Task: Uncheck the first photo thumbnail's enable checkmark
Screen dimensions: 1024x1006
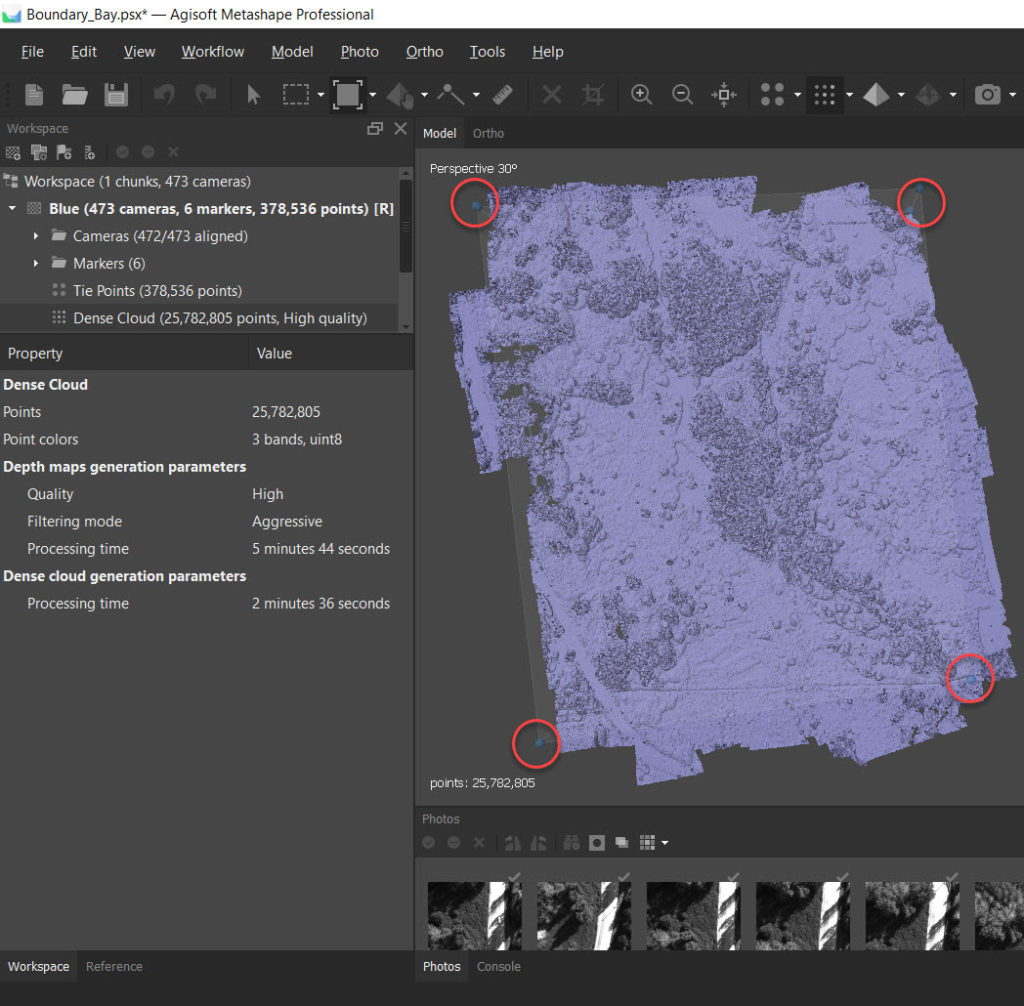Action: coord(514,876)
